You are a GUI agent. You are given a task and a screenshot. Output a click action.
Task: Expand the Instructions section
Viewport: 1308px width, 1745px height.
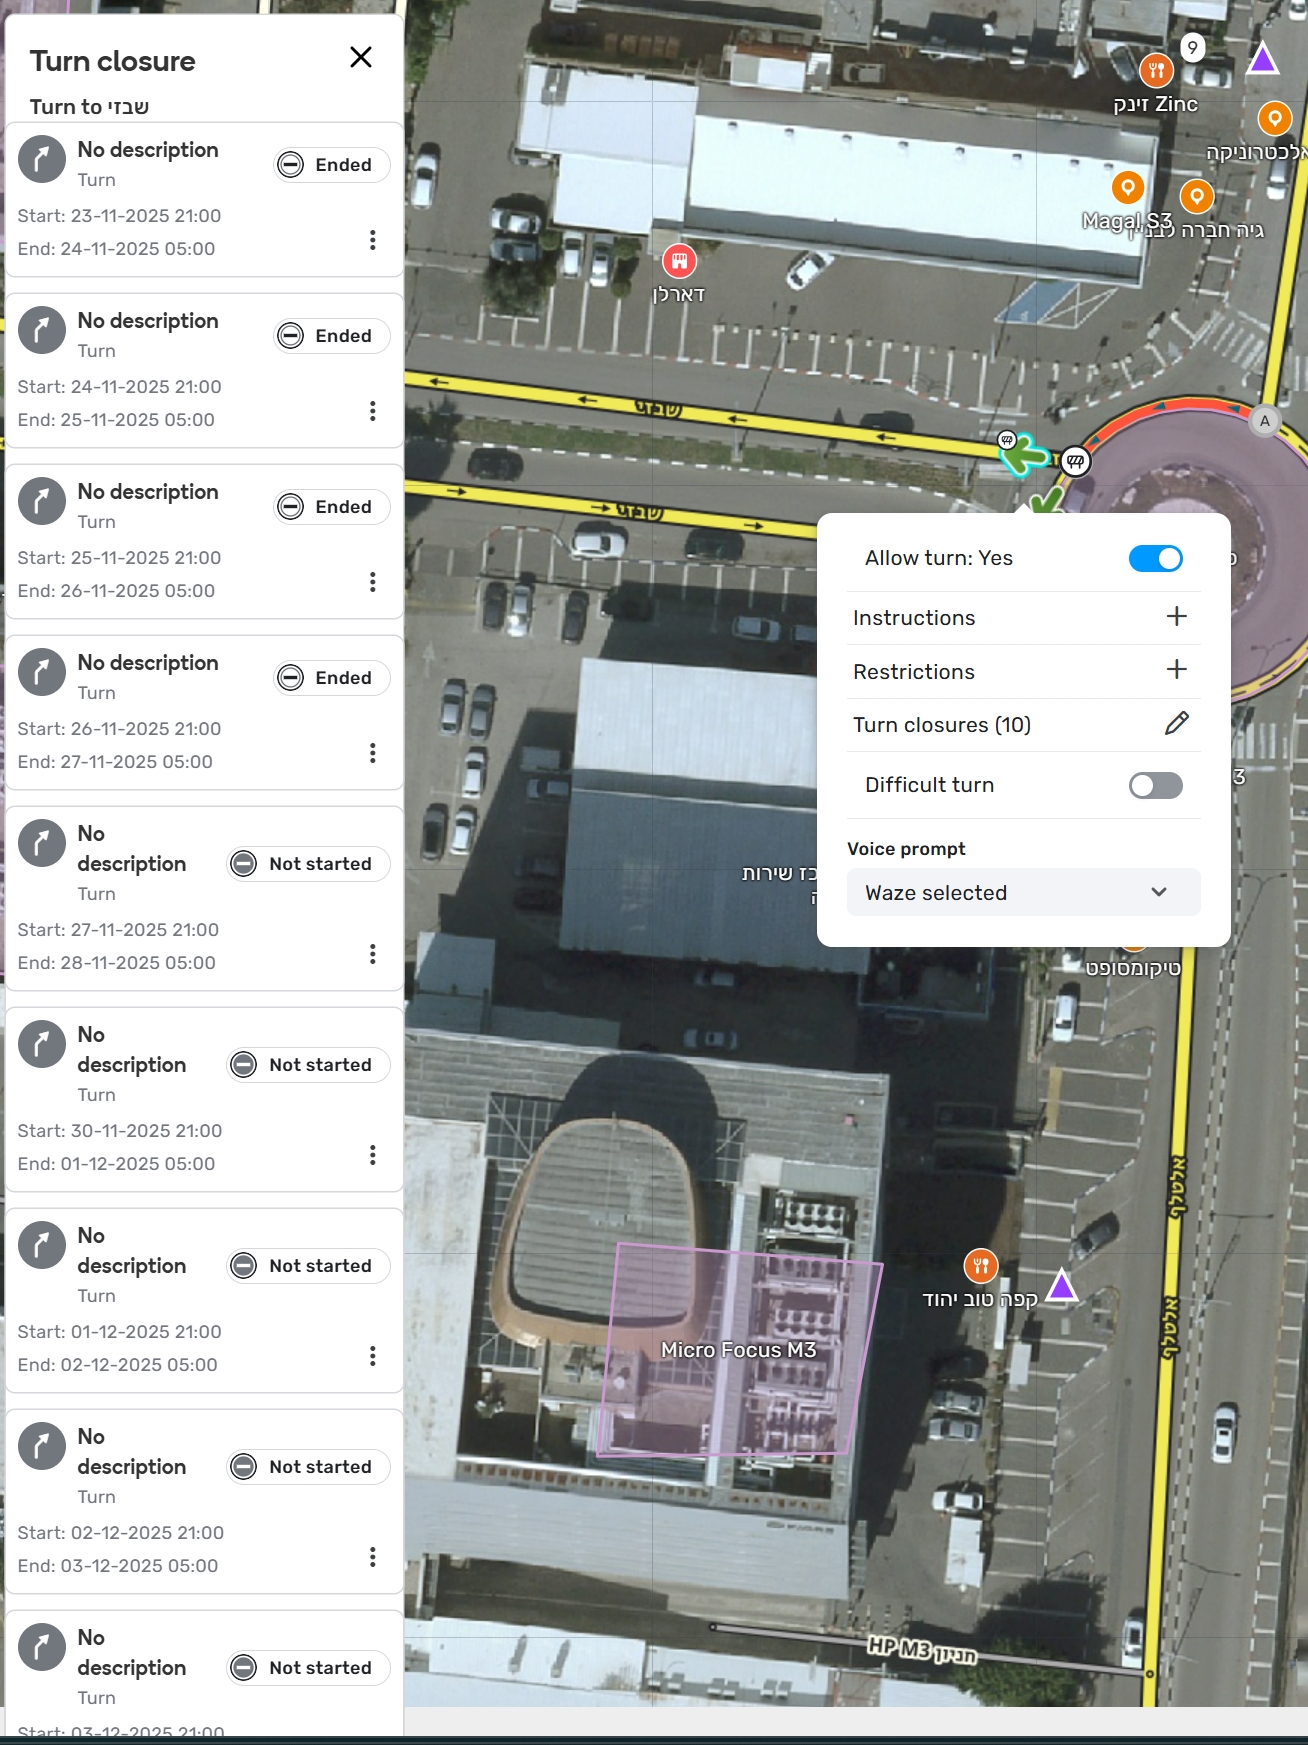[1176, 617]
